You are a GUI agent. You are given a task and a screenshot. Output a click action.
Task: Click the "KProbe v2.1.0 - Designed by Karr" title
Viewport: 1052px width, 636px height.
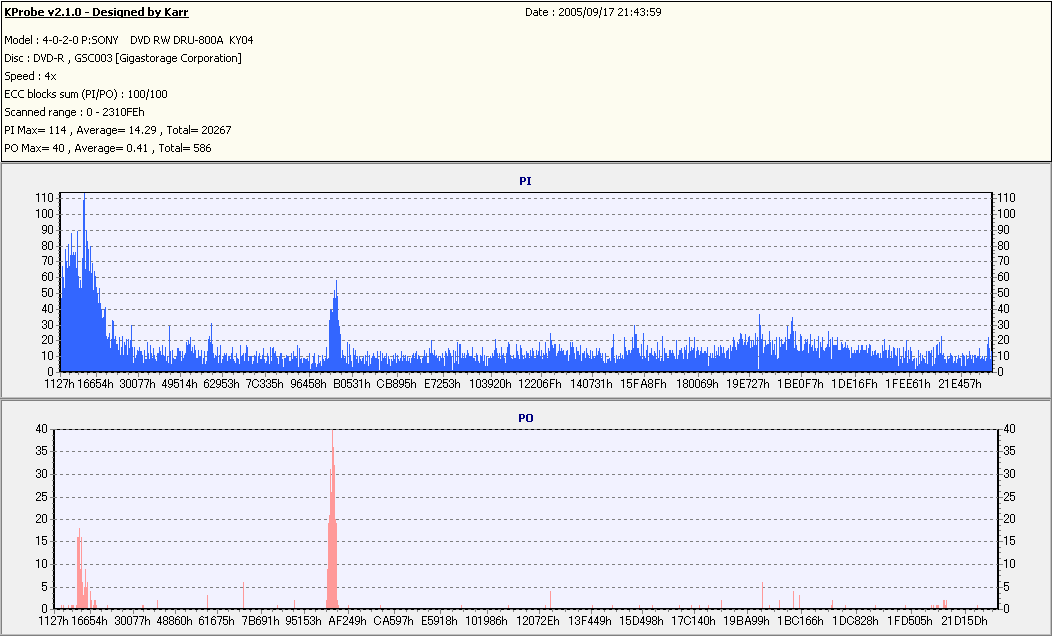(96, 12)
